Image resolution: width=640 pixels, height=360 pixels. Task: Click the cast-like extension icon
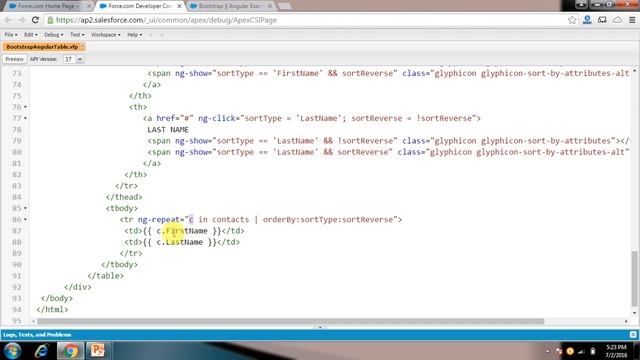(x=602, y=20)
